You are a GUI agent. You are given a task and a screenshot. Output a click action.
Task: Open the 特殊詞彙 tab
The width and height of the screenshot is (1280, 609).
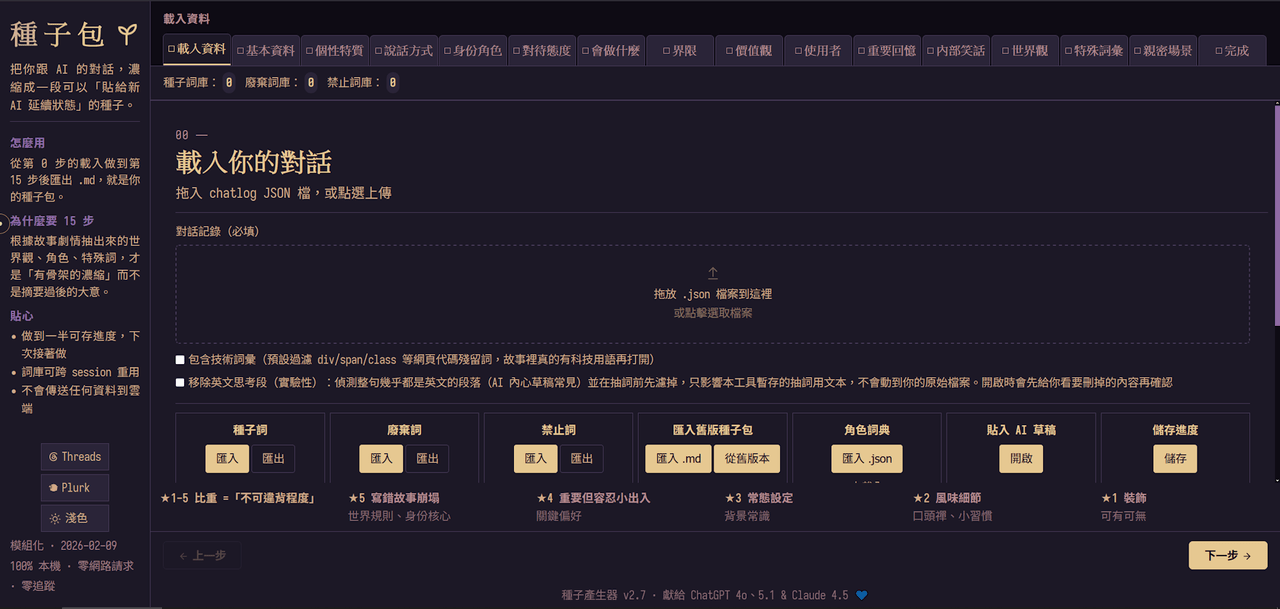(x=1094, y=50)
